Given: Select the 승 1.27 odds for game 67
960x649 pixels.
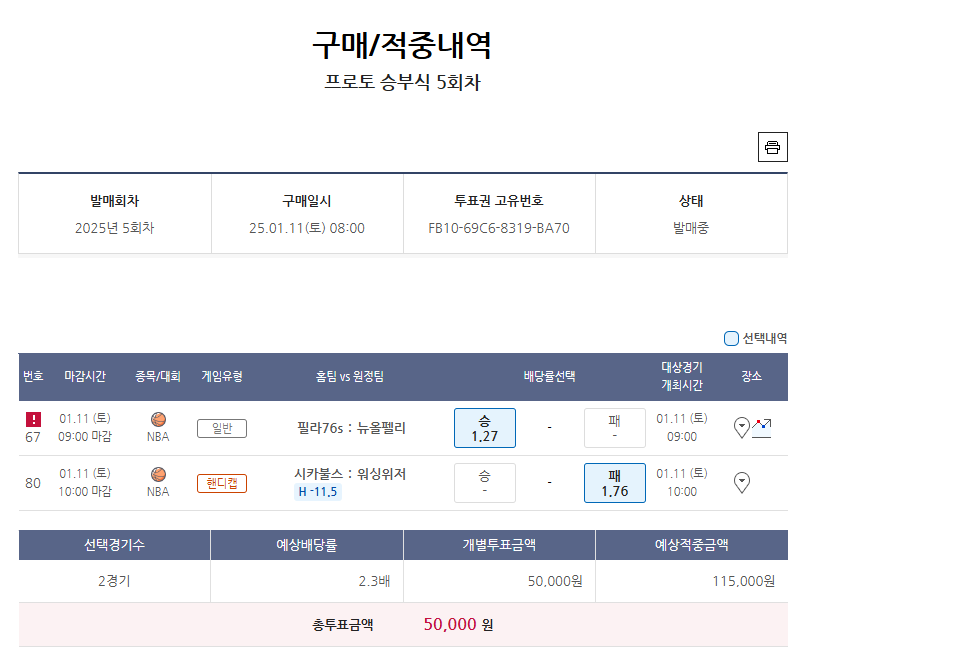Looking at the screenshot, I should 485,428.
